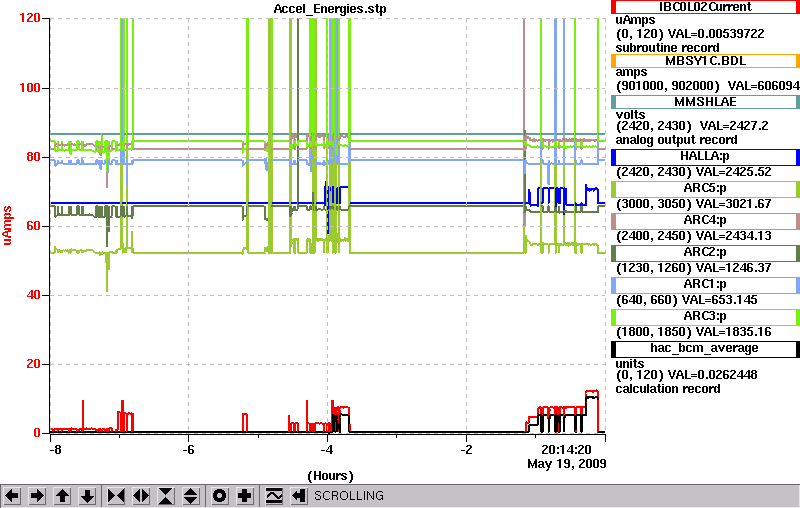Click the pan right arrow button
The width and height of the screenshot is (800, 508).
pos(37,496)
